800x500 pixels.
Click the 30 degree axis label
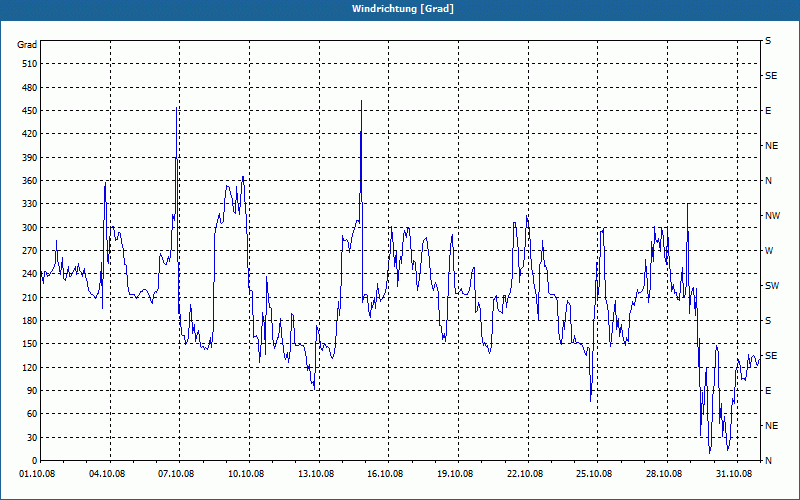32,437
